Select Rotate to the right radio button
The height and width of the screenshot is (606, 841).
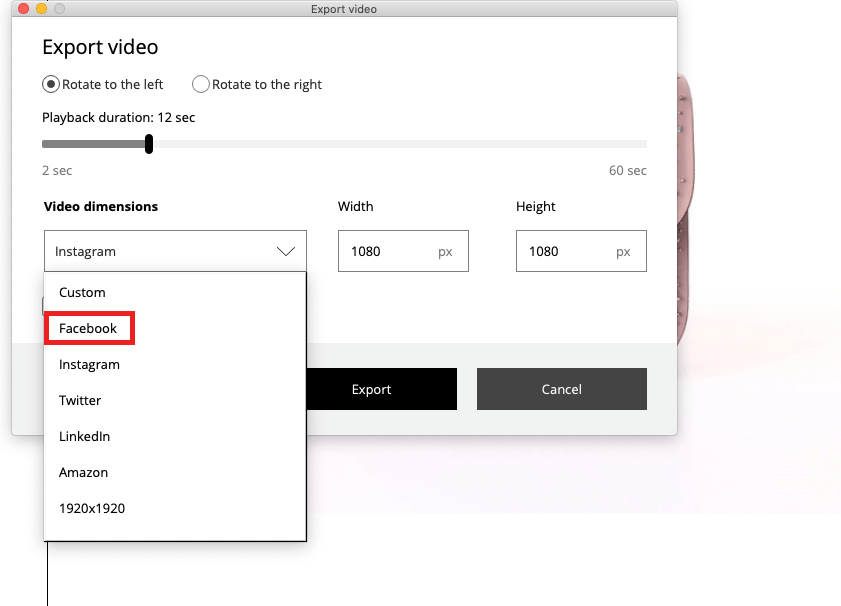tap(201, 84)
